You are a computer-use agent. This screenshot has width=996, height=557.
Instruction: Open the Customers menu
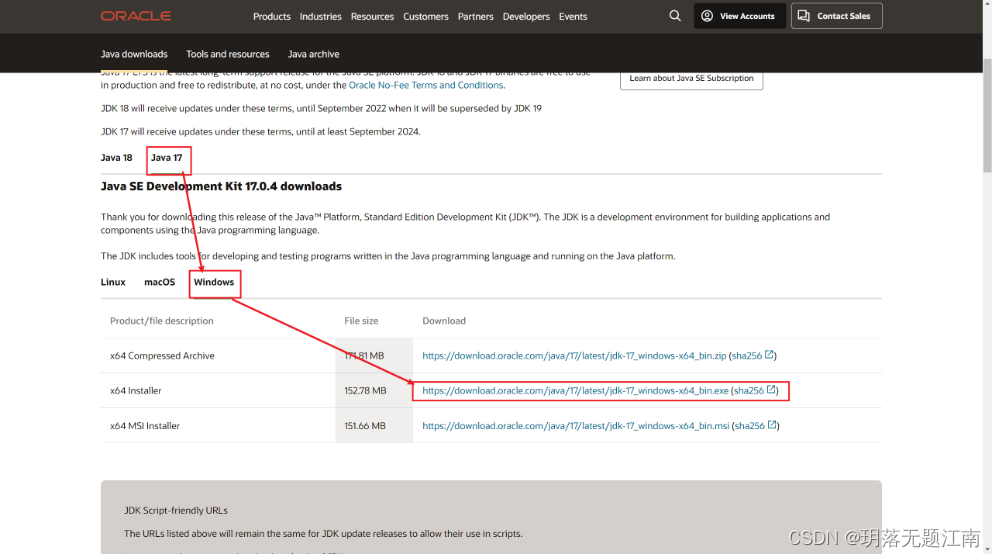pos(426,17)
